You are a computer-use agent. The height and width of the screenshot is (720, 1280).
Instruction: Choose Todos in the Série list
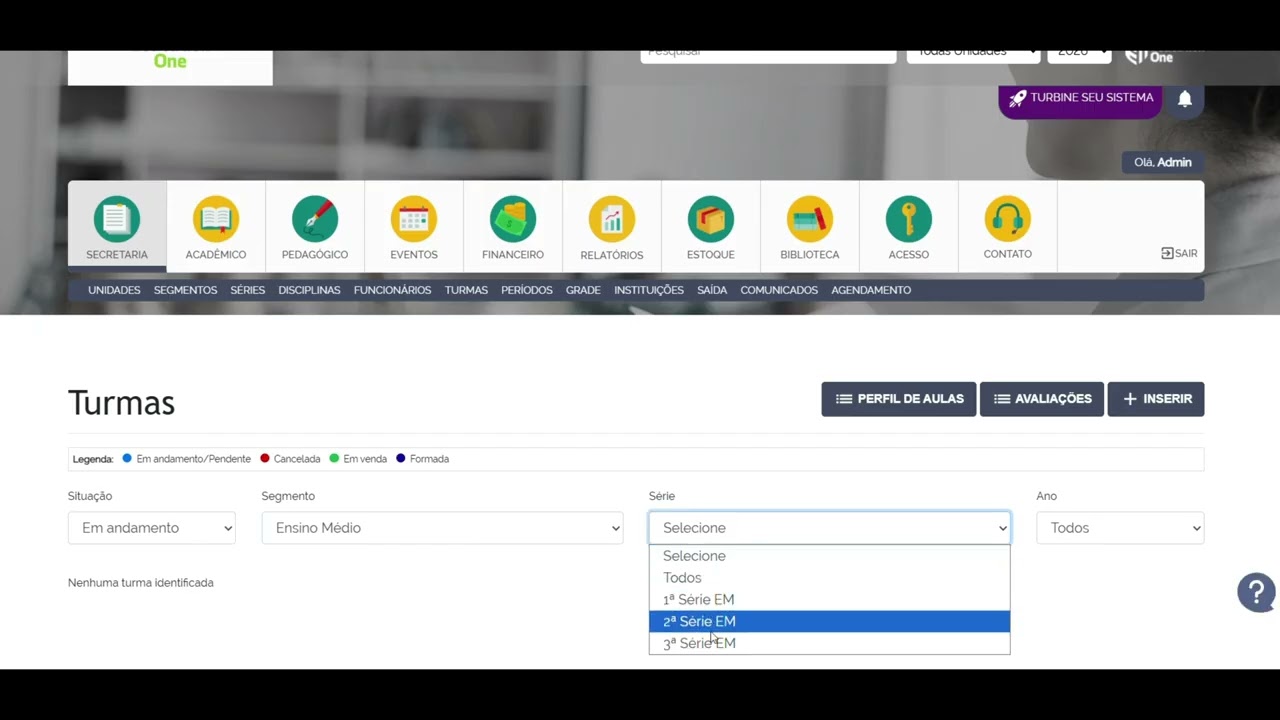pyautogui.click(x=829, y=578)
